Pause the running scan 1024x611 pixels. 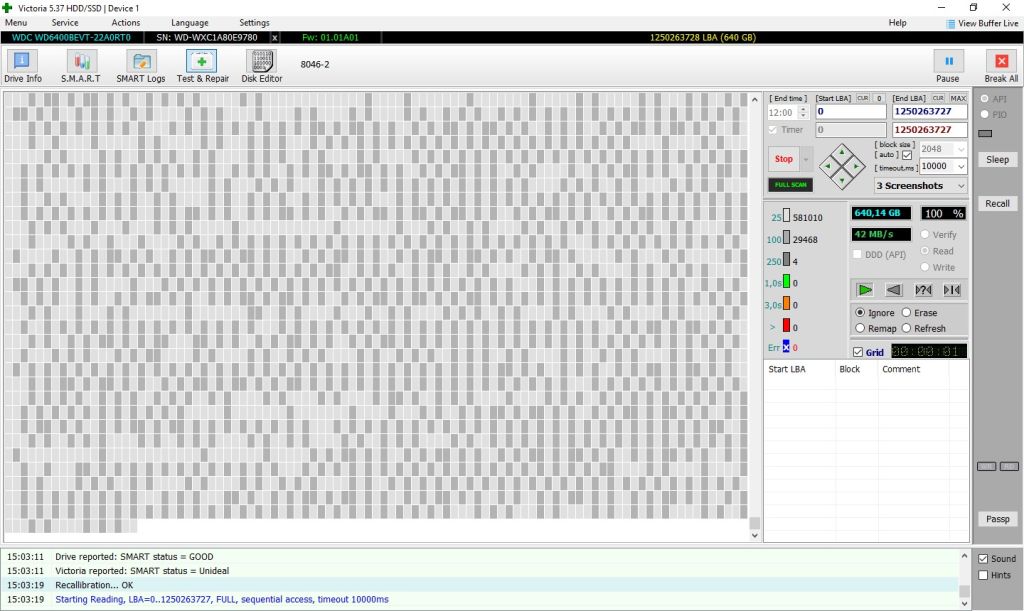[948, 66]
